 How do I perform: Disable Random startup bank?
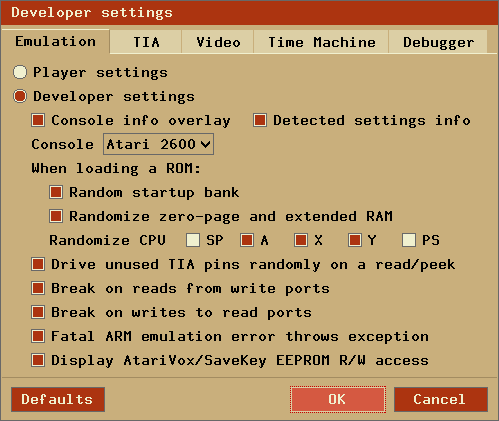coord(56,192)
